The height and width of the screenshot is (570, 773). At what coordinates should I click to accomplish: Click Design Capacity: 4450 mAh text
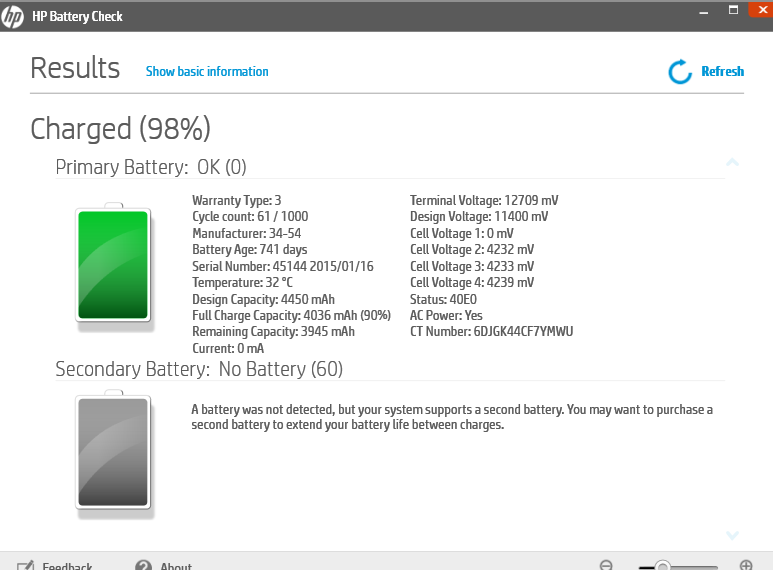(x=263, y=299)
